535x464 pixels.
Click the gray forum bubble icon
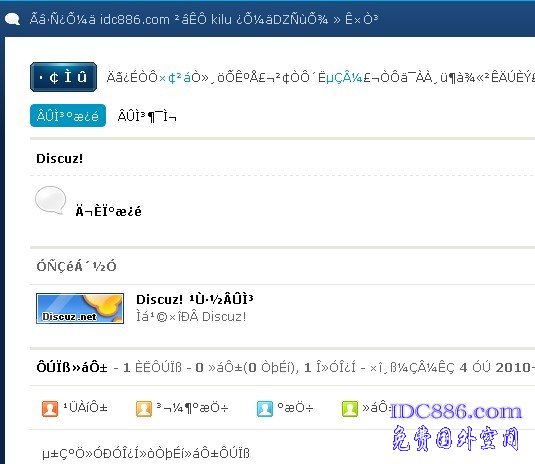coord(50,200)
